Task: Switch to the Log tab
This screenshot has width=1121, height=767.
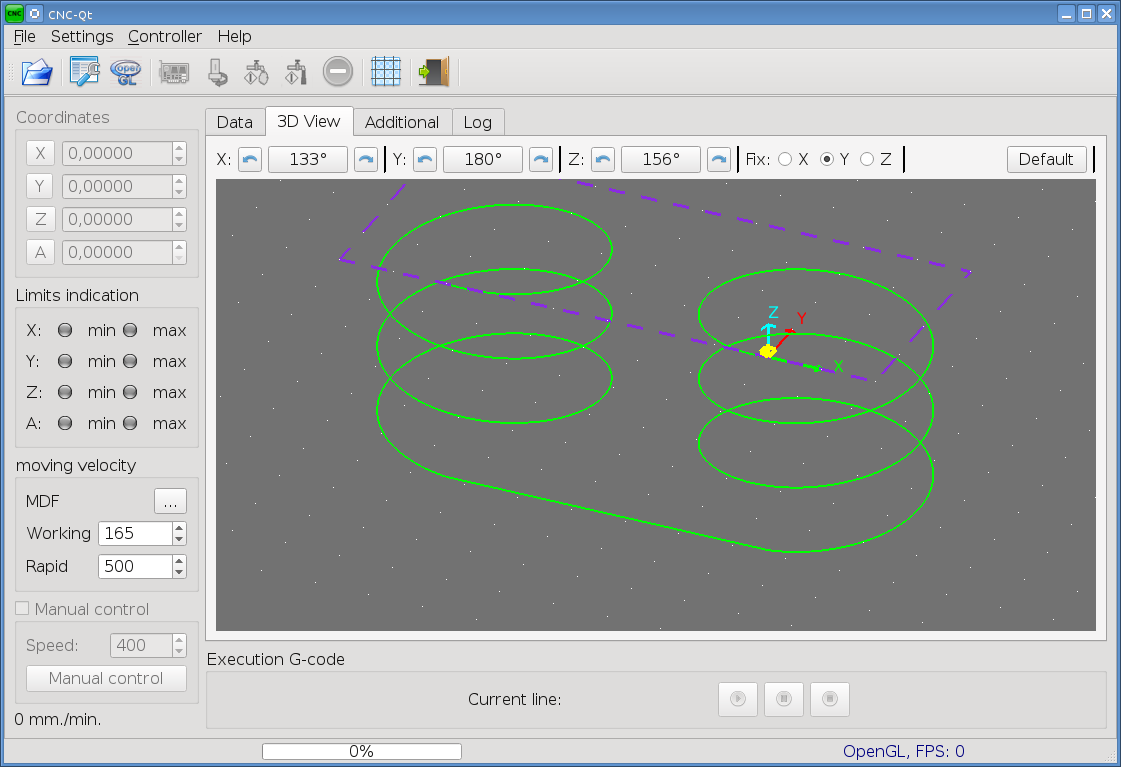Action: [x=478, y=122]
